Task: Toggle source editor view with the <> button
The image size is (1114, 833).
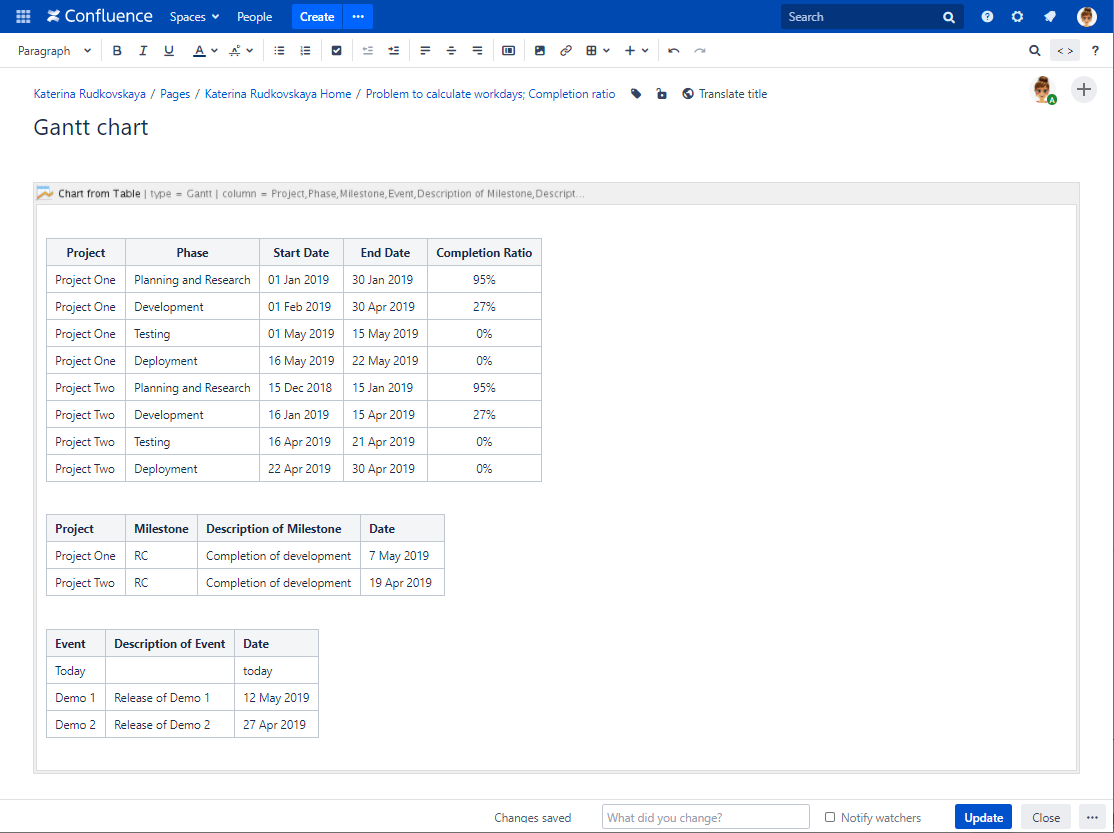Action: 1065,50
